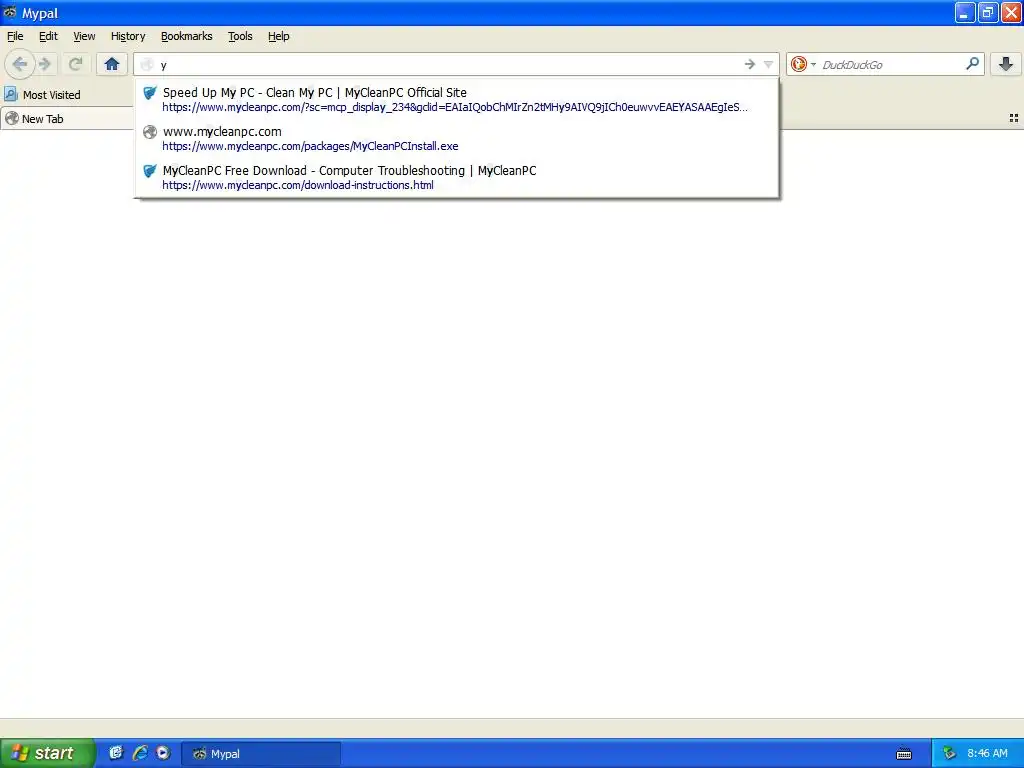Open the address bar history dropdown
The width and height of the screenshot is (1024, 768).
tap(768, 64)
